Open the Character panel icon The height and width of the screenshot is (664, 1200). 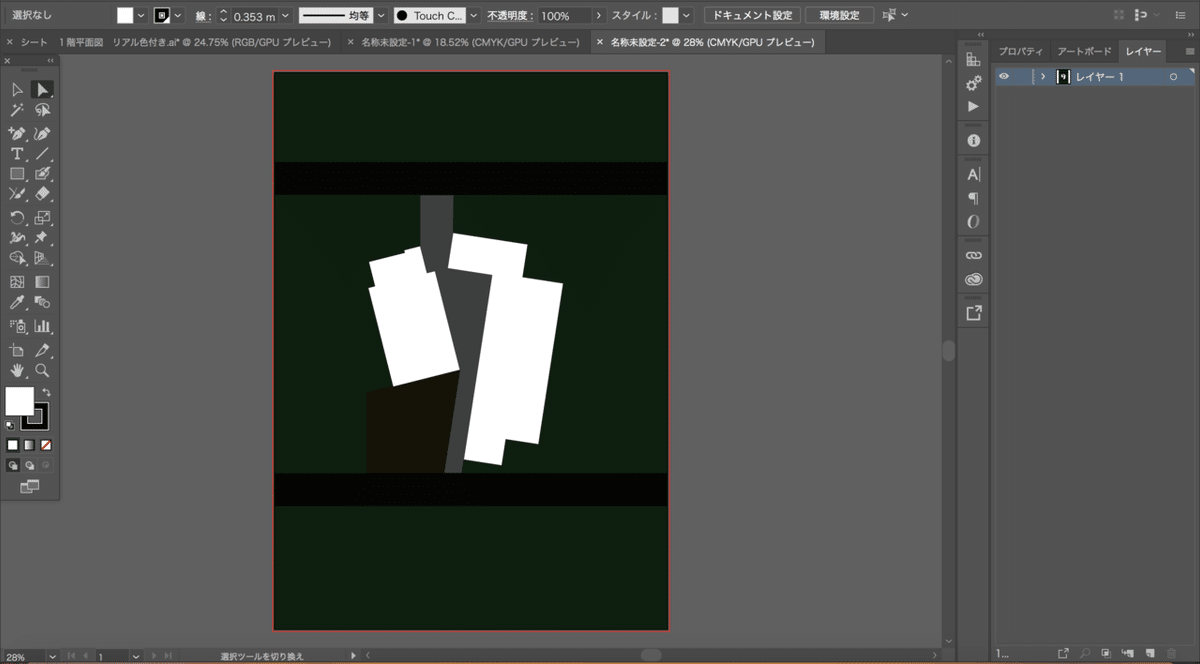pos(973,174)
